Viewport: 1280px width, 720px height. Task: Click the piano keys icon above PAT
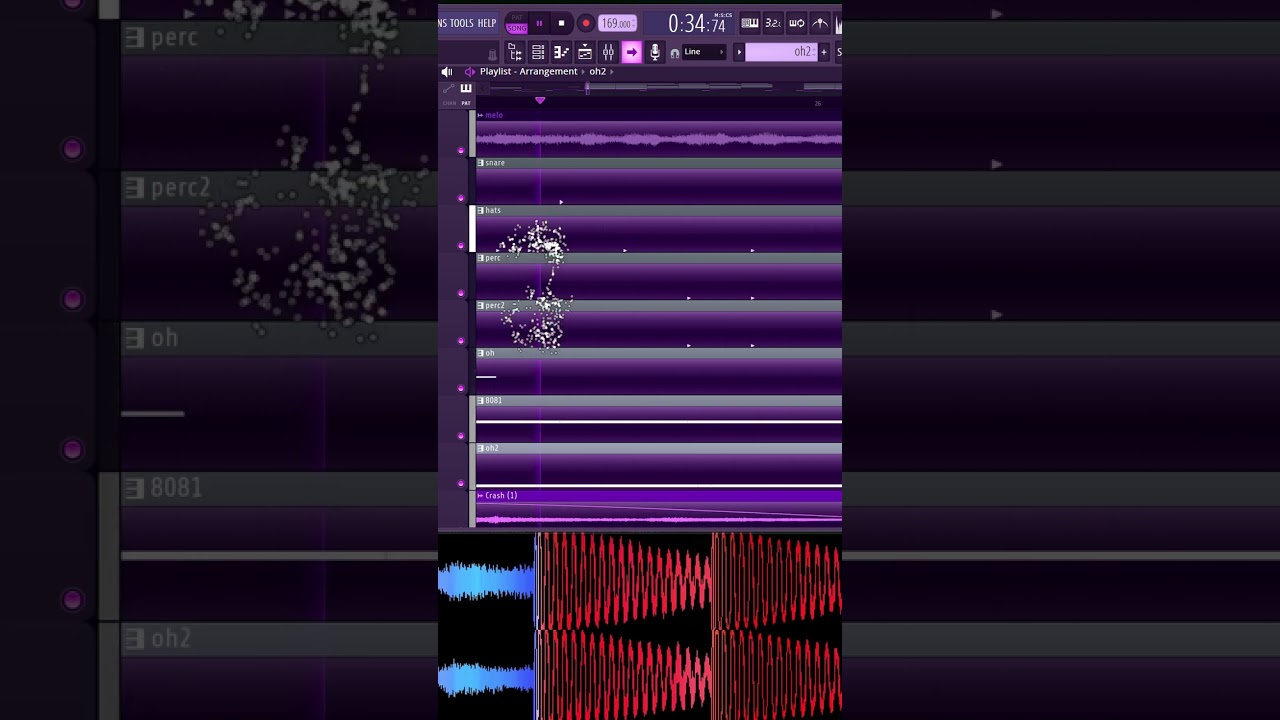pyautogui.click(x=466, y=89)
